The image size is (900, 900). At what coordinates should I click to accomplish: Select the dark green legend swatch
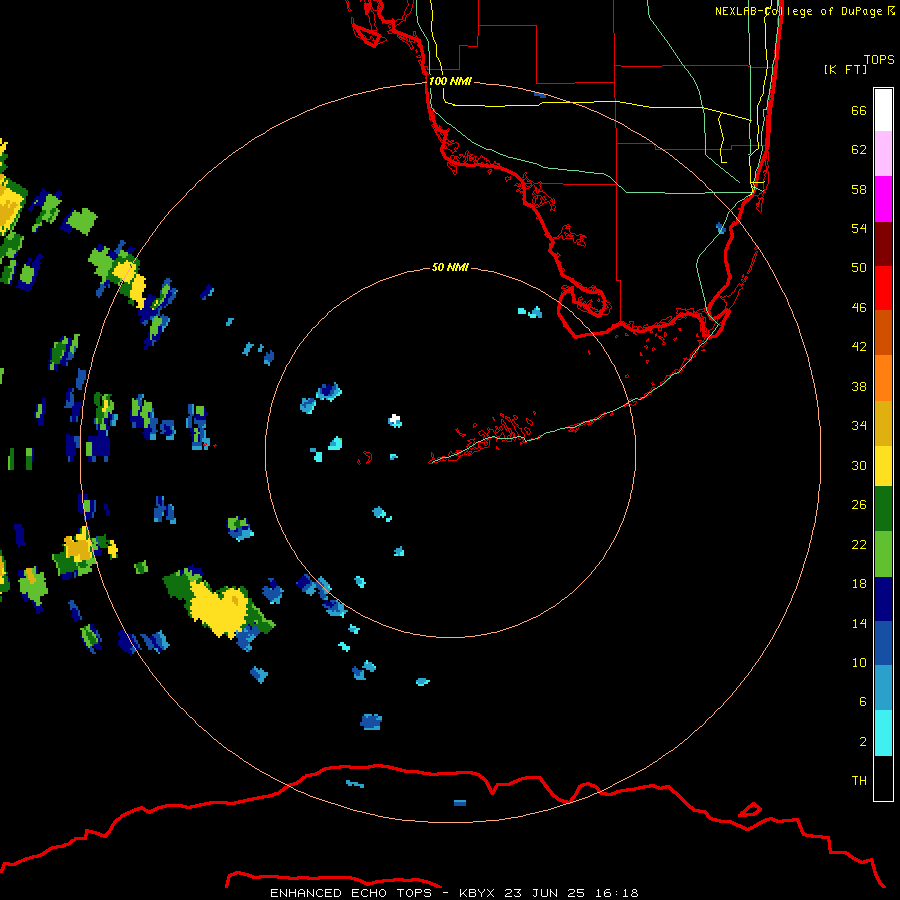[883, 509]
